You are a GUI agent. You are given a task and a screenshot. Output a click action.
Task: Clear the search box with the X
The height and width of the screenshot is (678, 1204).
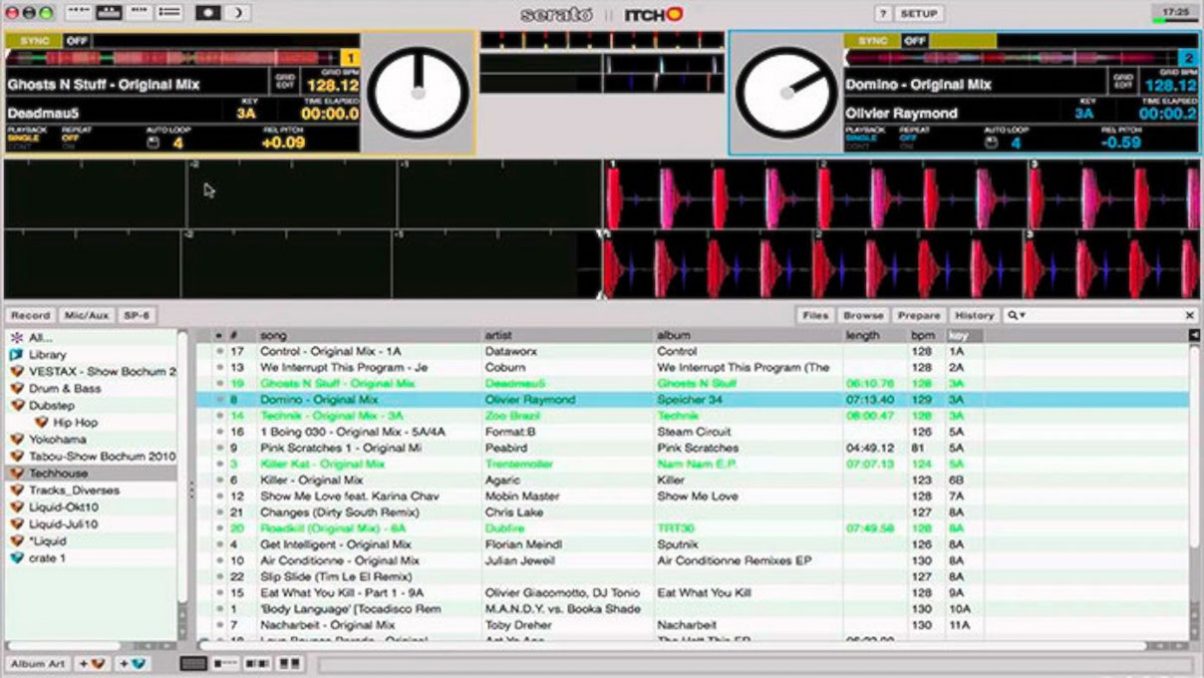coord(1189,315)
